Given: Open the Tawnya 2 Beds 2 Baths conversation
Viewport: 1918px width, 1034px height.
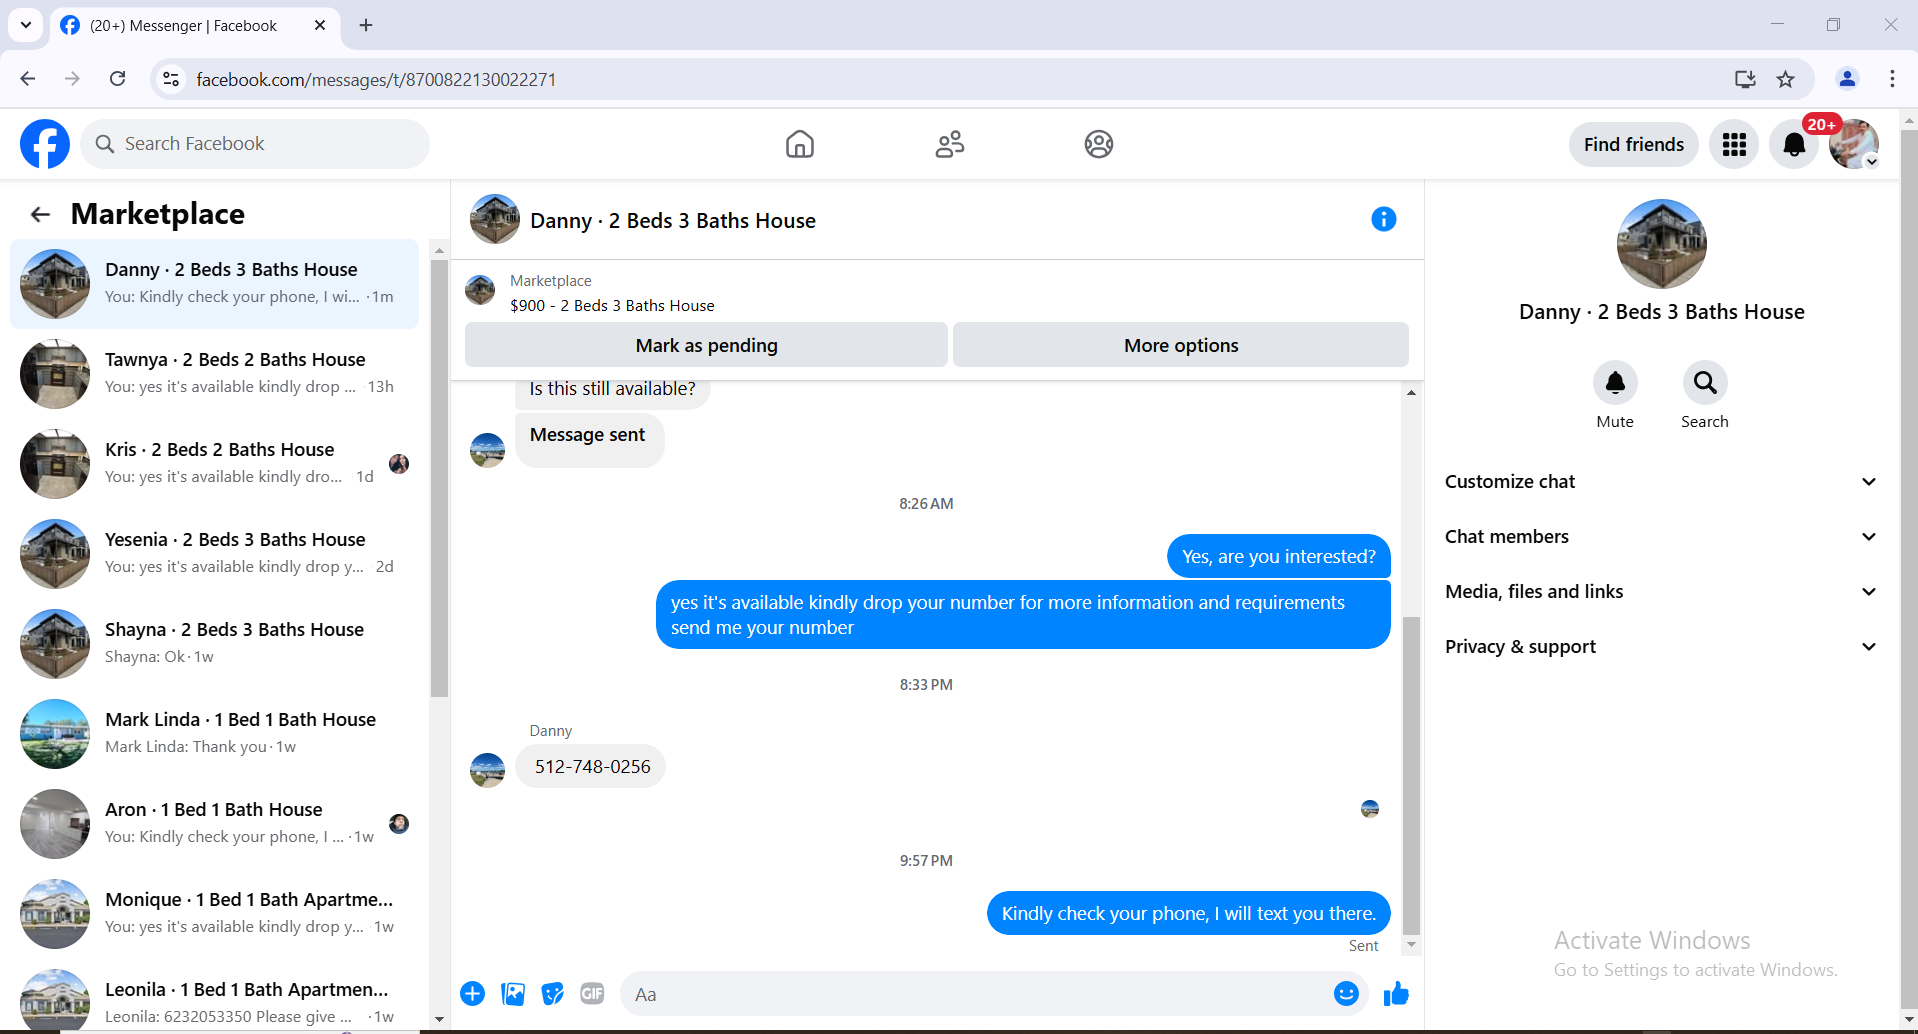Looking at the screenshot, I should pos(215,374).
